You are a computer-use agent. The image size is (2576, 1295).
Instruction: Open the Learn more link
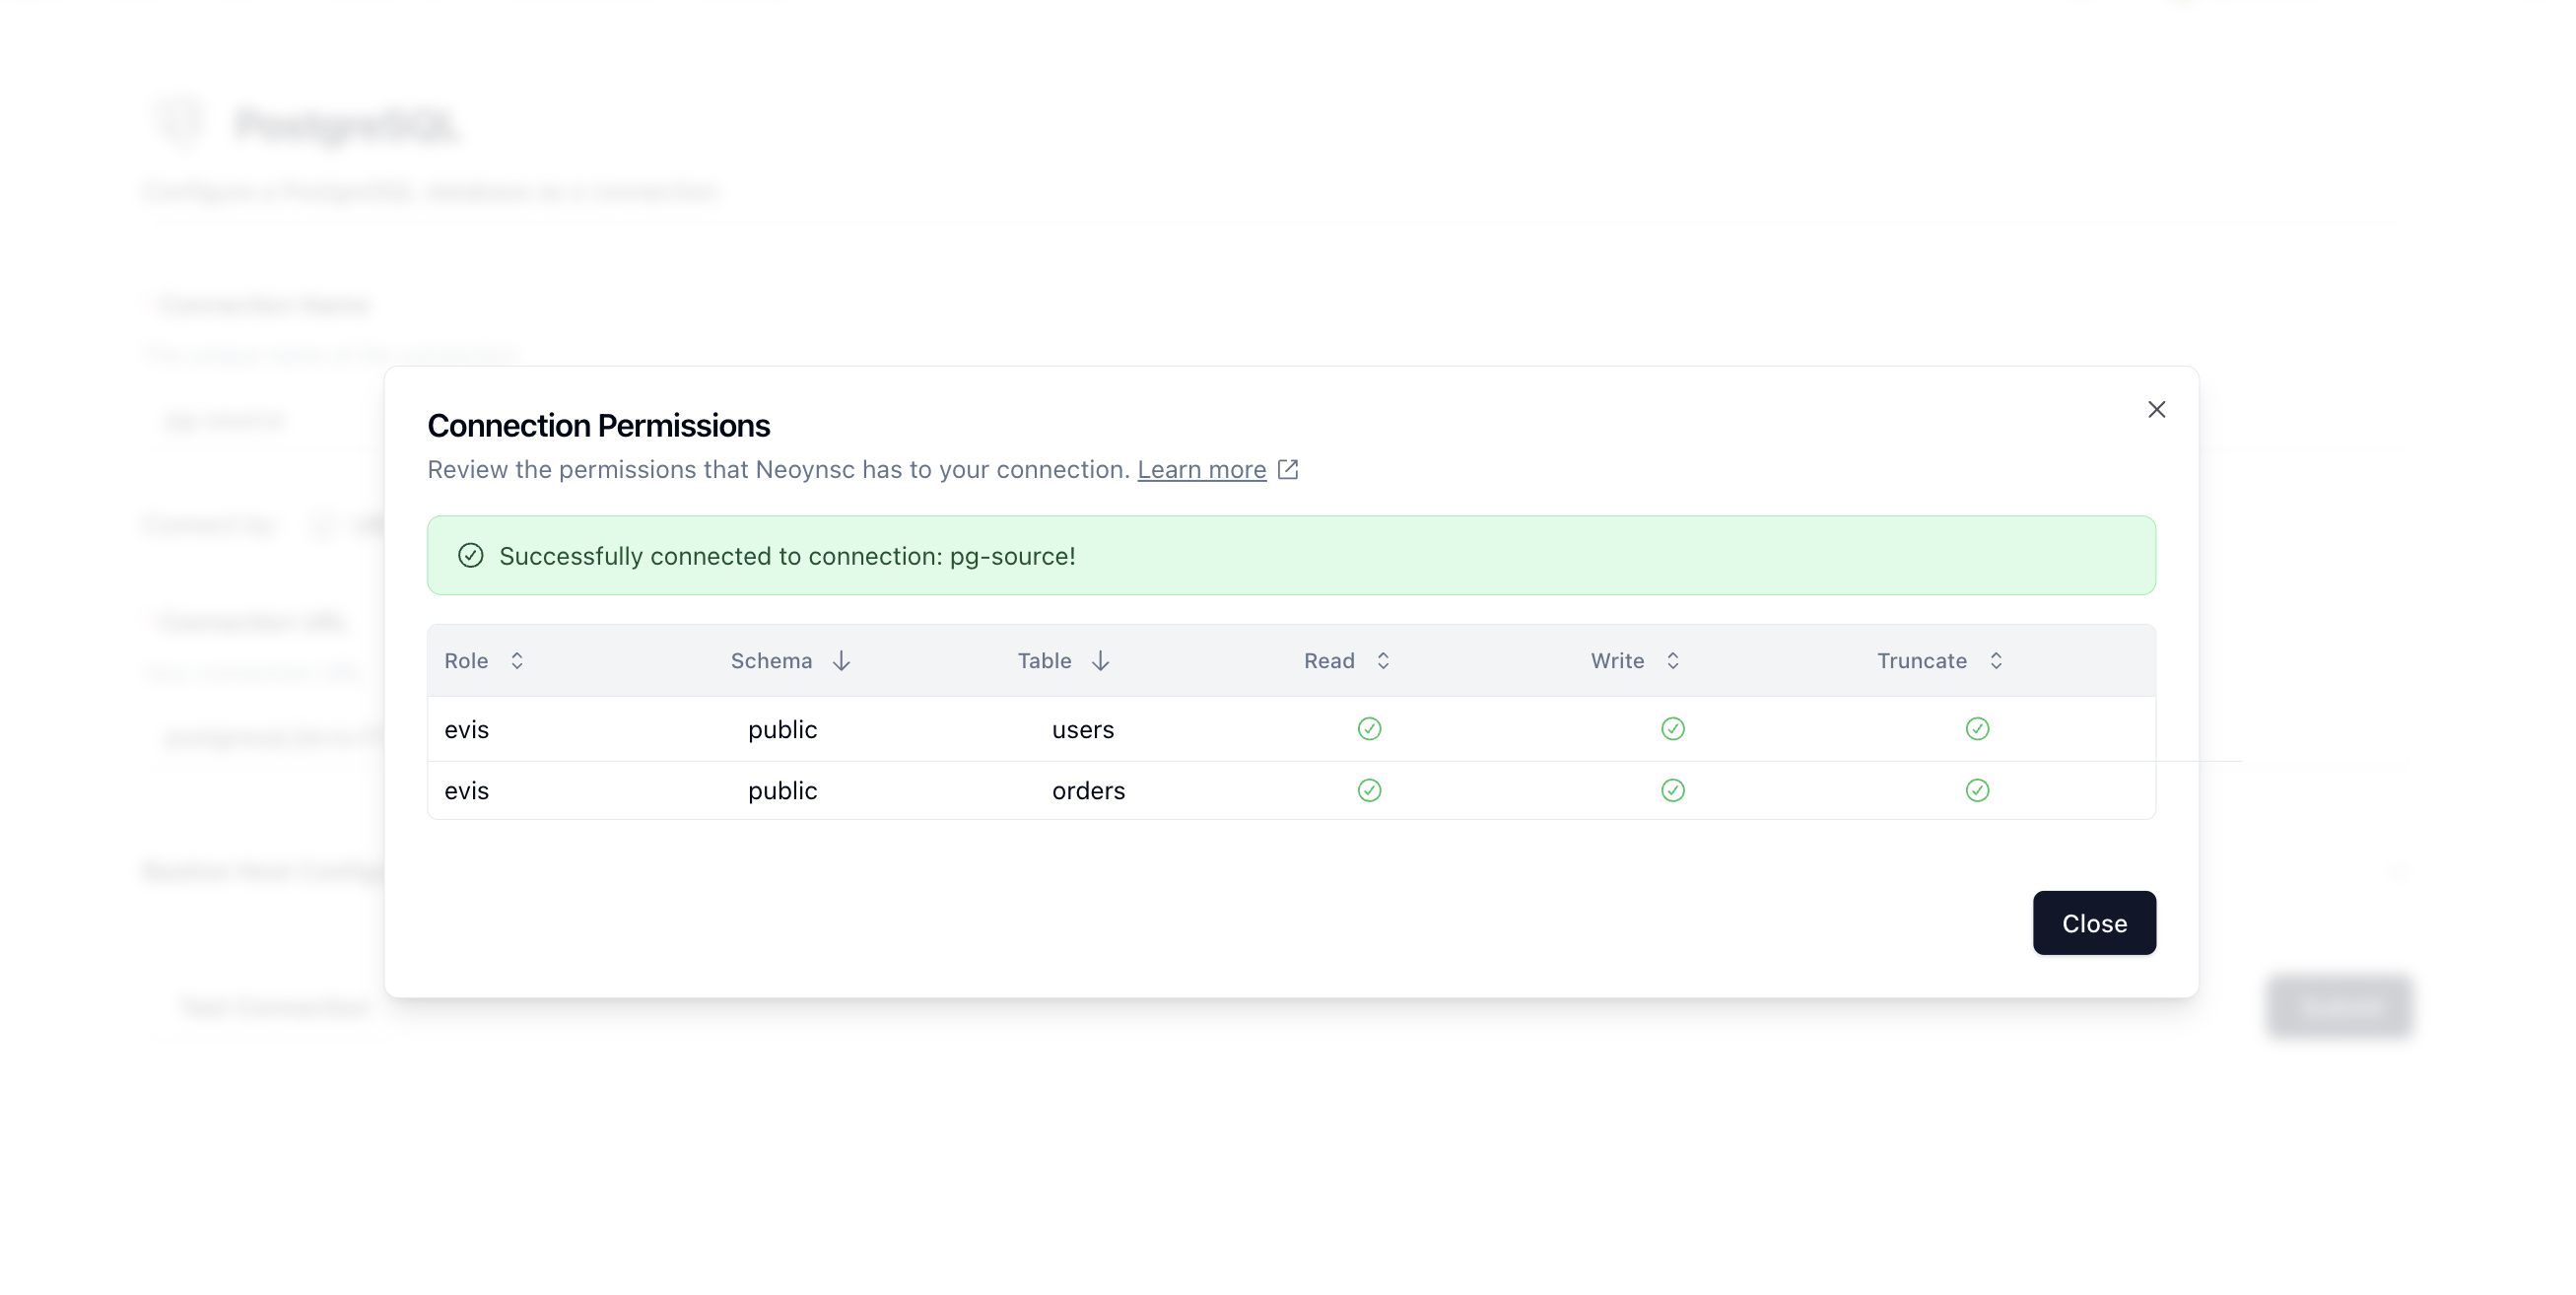pos(1201,470)
